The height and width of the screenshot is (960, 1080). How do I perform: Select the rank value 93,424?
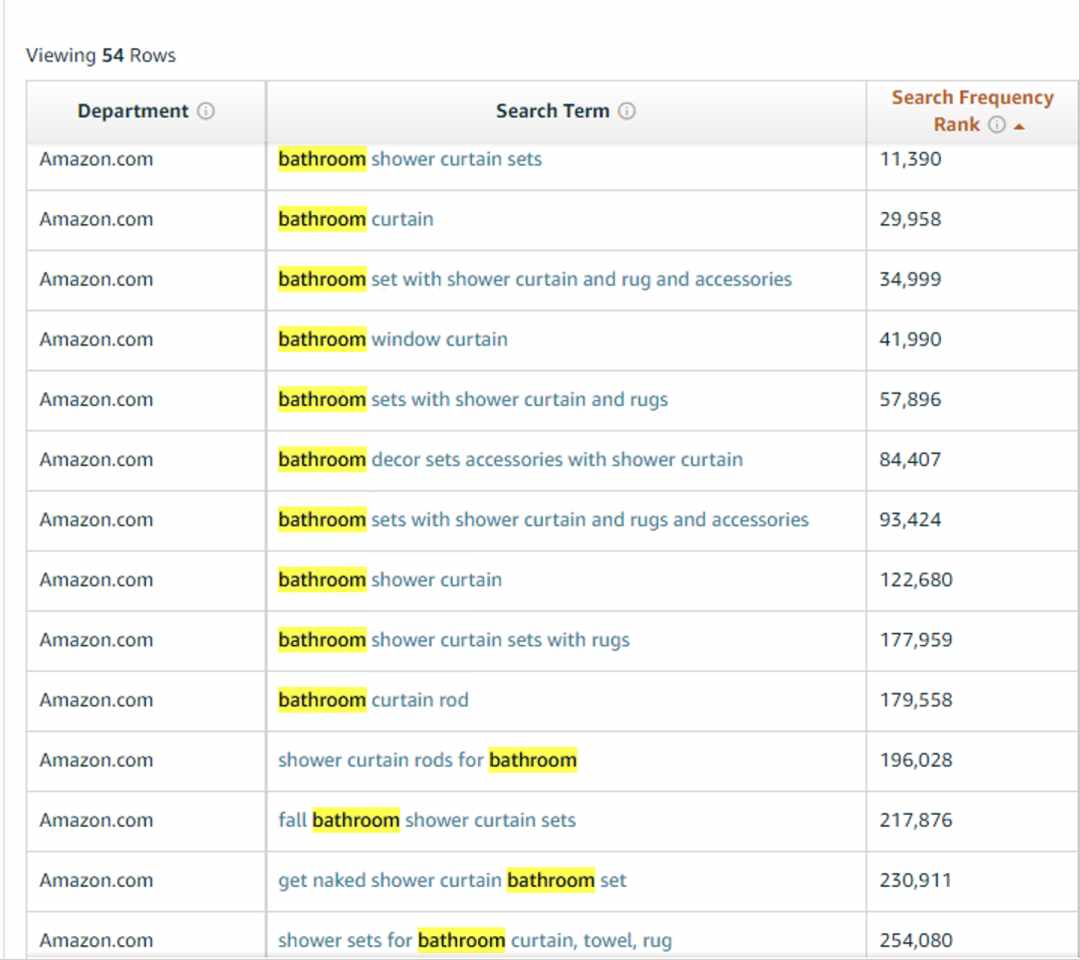coord(910,519)
